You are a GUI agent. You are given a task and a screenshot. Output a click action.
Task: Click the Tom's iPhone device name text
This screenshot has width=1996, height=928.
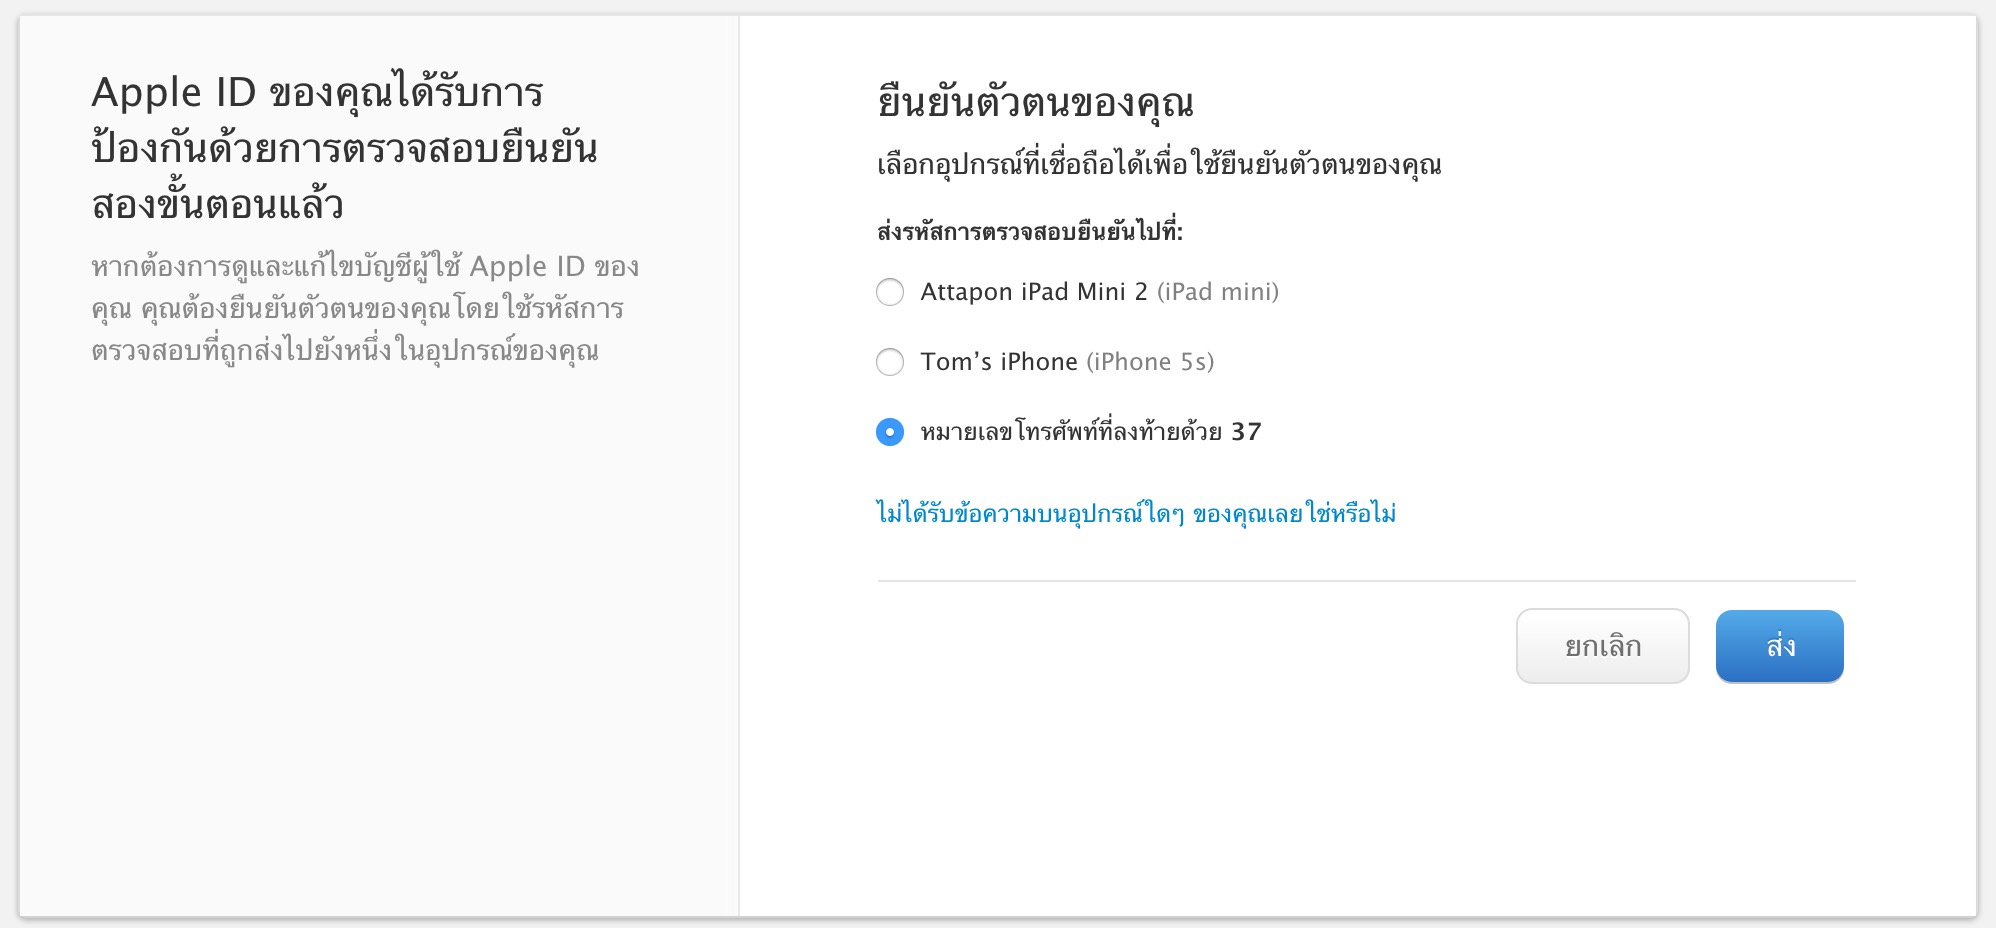[996, 362]
